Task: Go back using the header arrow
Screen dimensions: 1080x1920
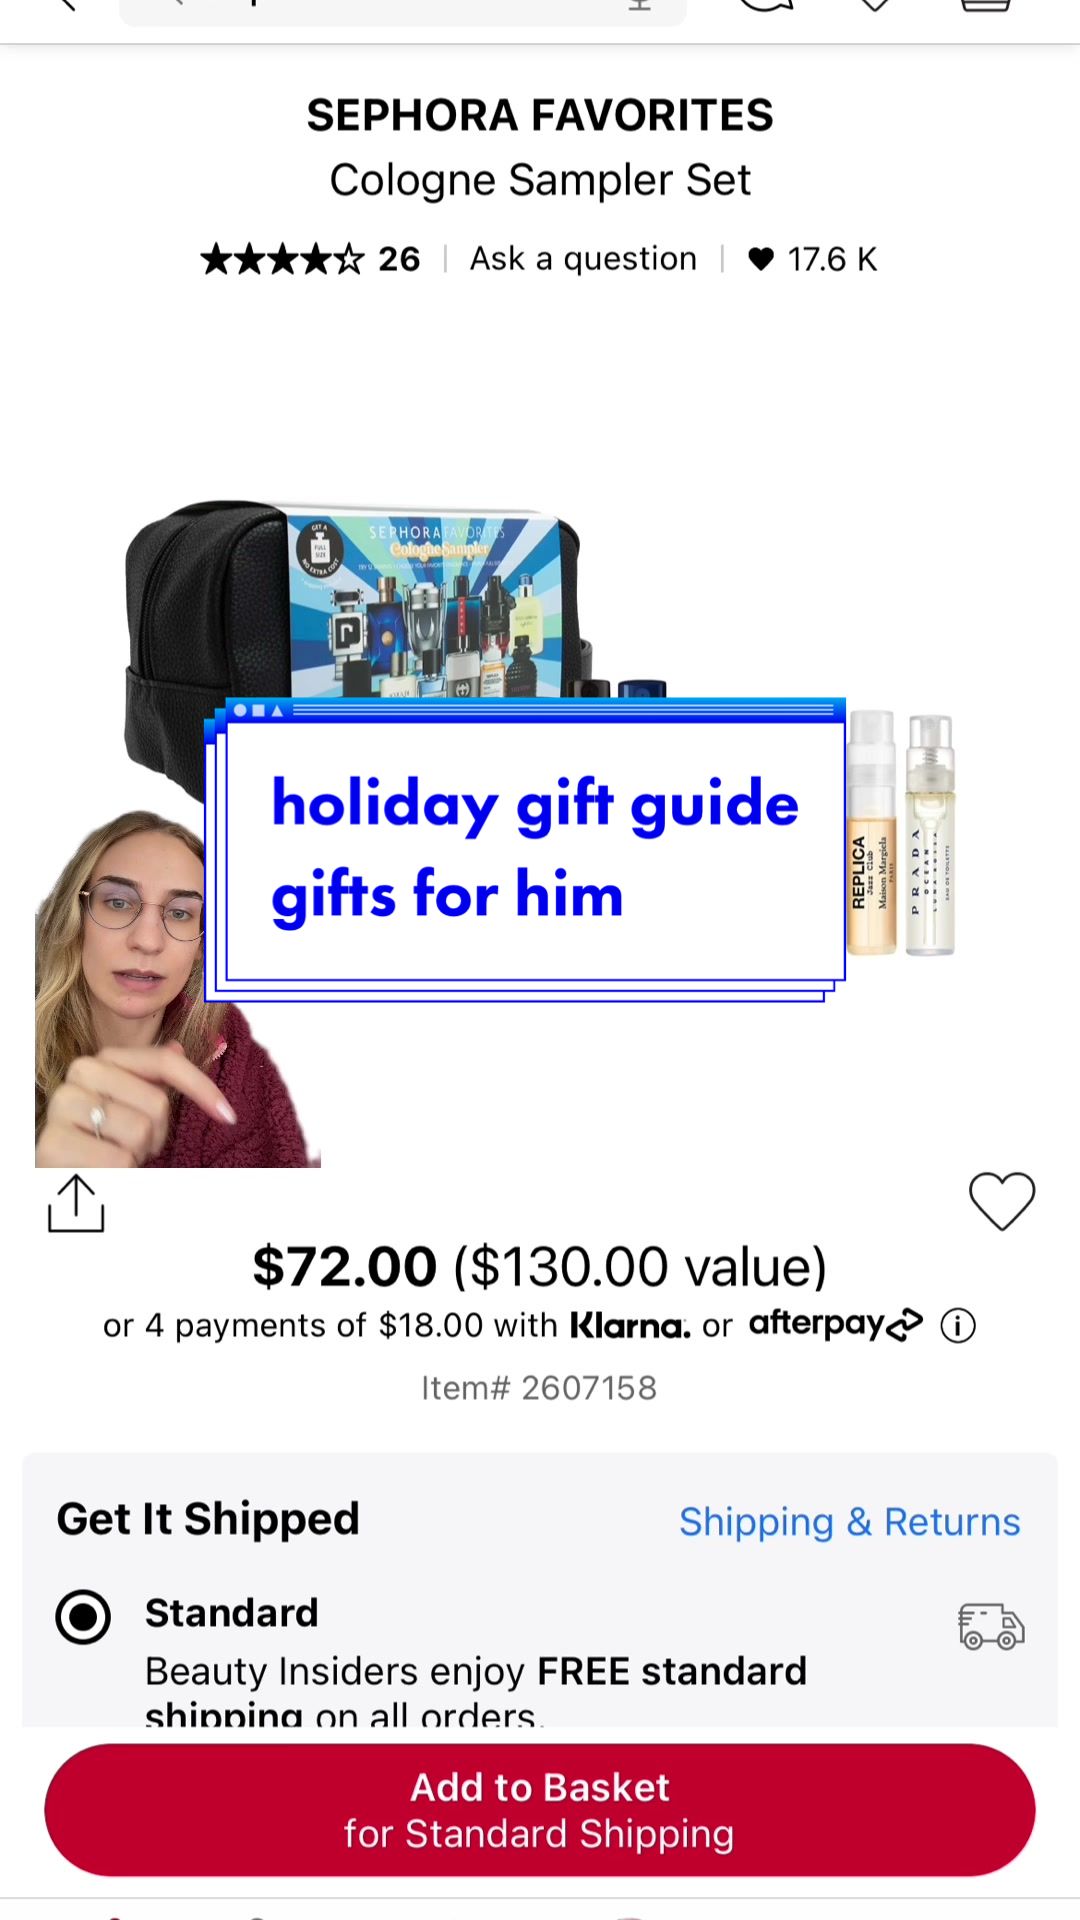Action: [66, 5]
